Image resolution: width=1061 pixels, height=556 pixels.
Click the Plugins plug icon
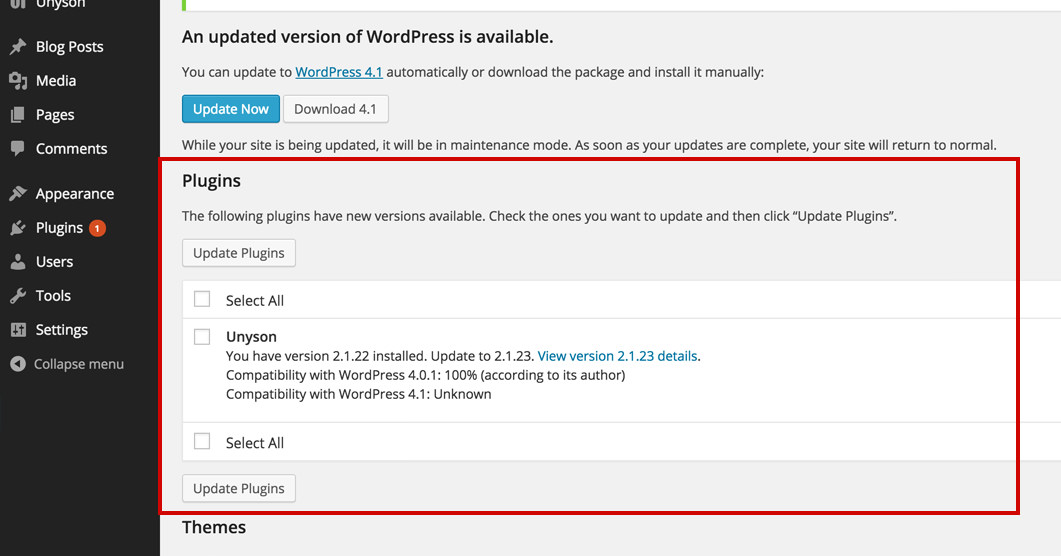(18, 228)
